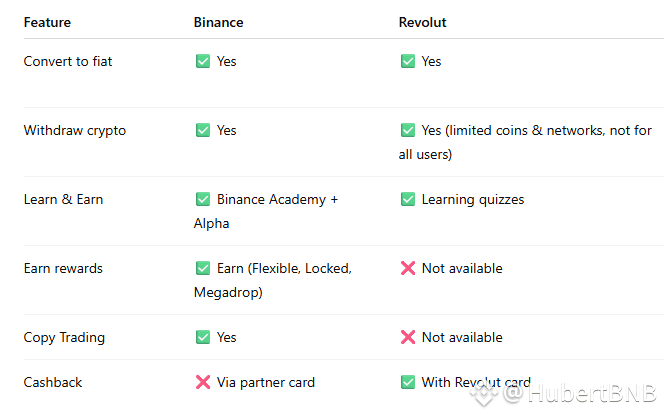This screenshot has height=418, width=665.
Task: Click green checkmark in Binance Convert to fiat
Action: click(x=203, y=62)
